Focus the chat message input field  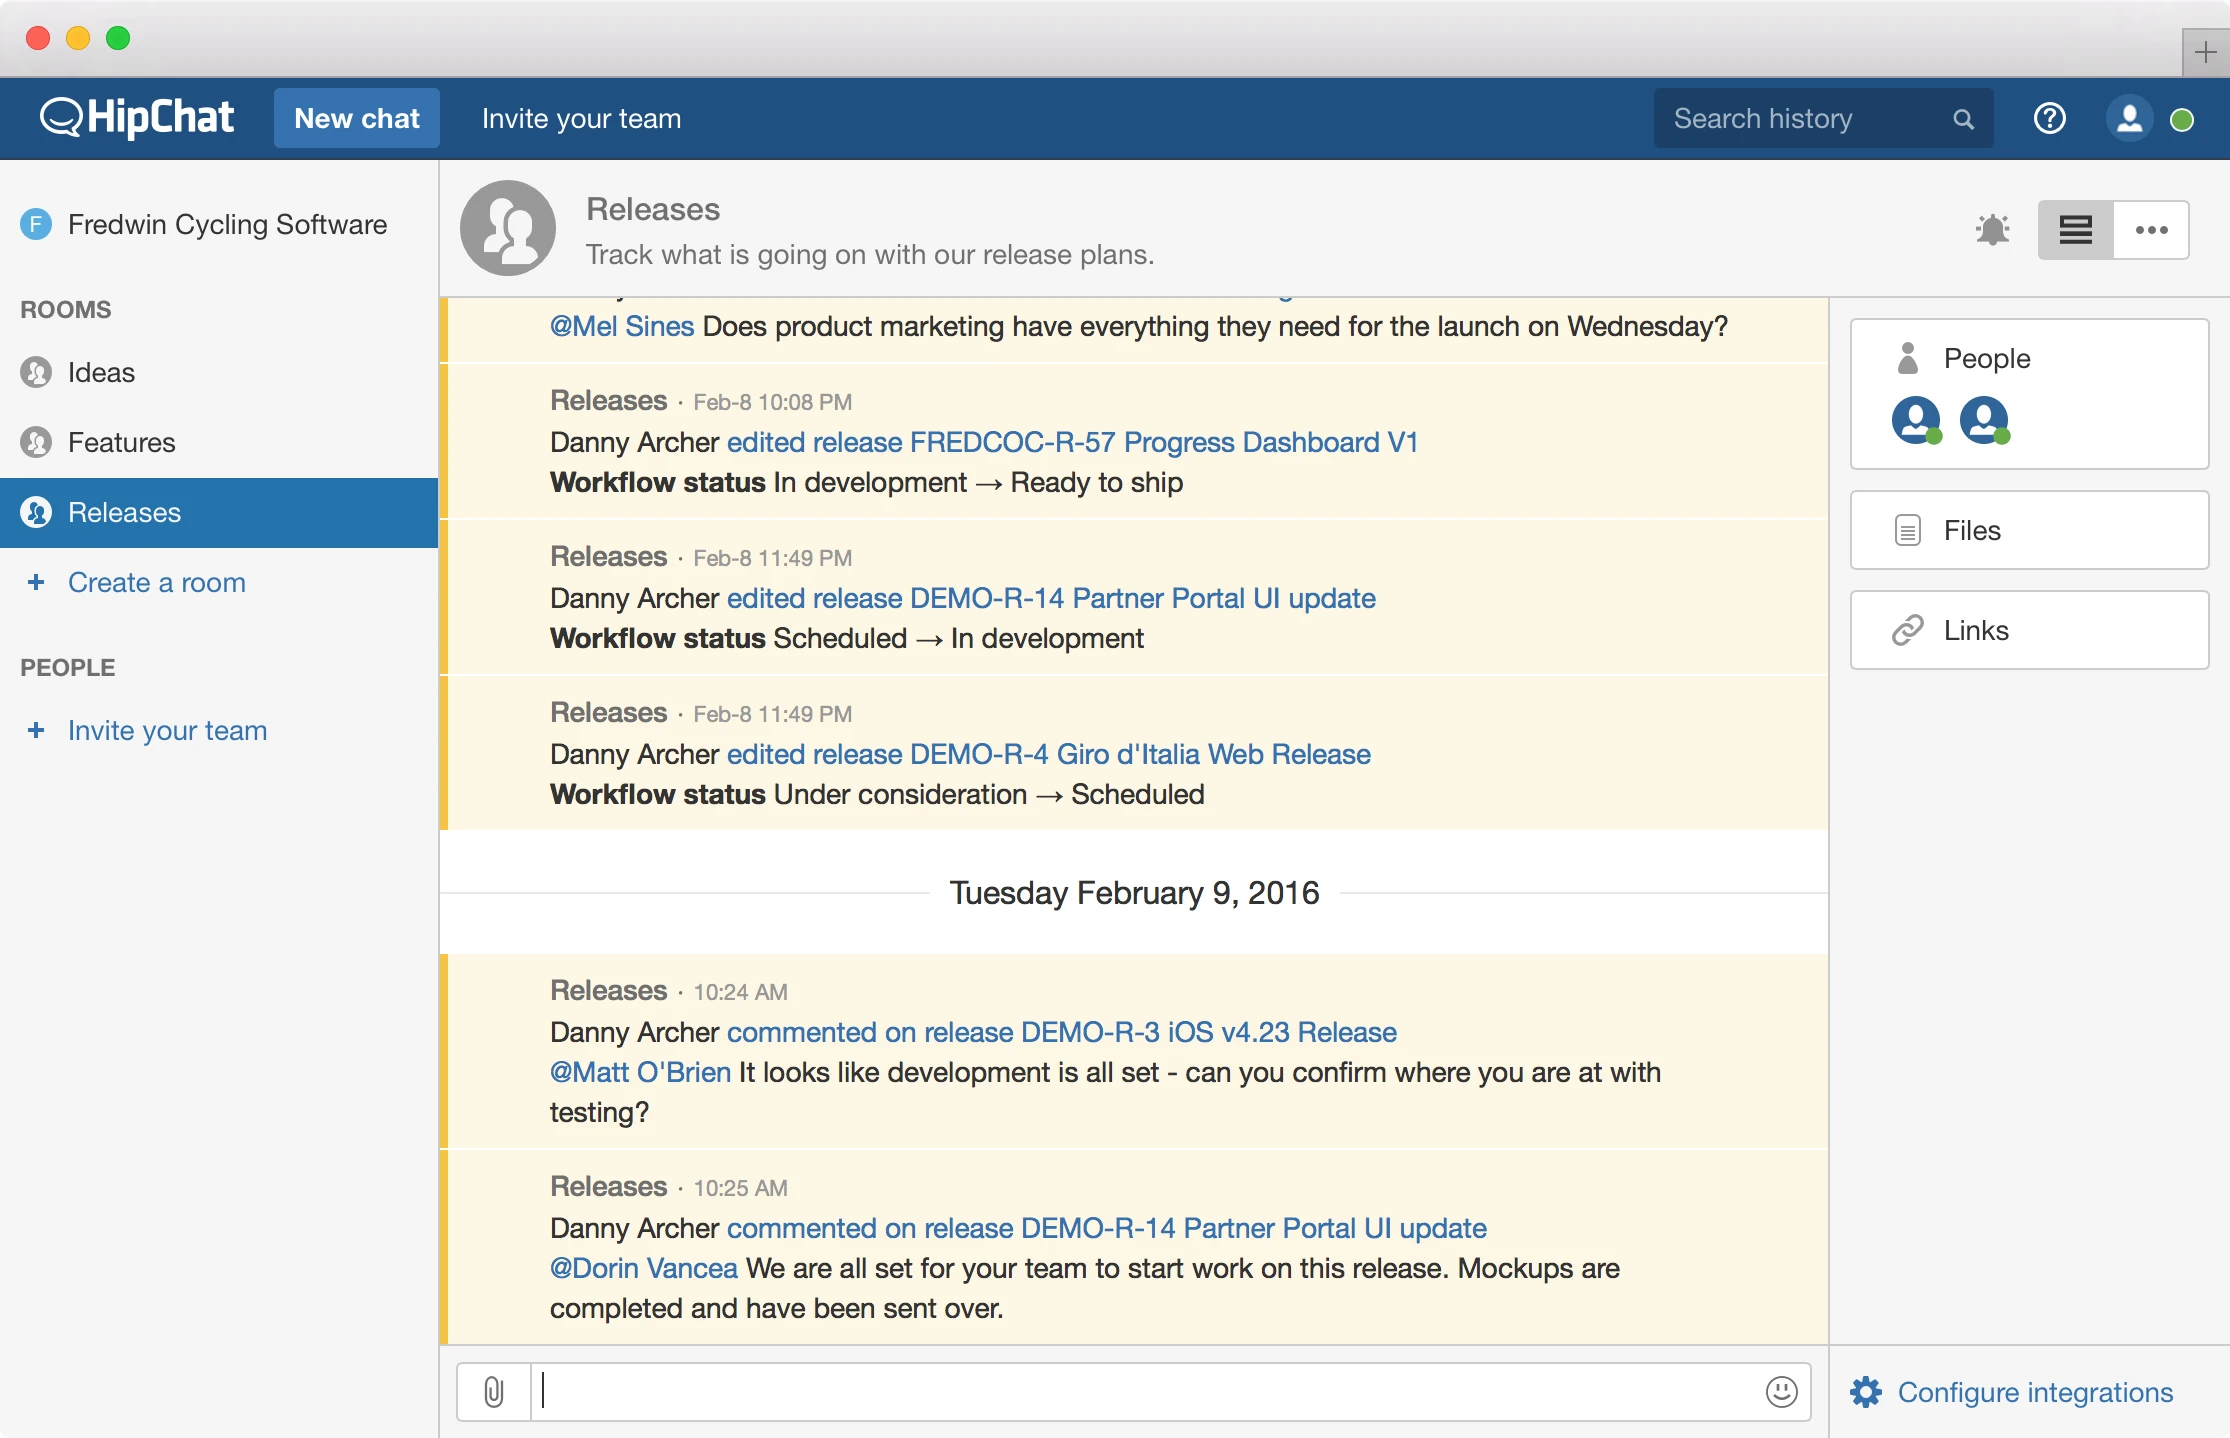[1150, 1391]
